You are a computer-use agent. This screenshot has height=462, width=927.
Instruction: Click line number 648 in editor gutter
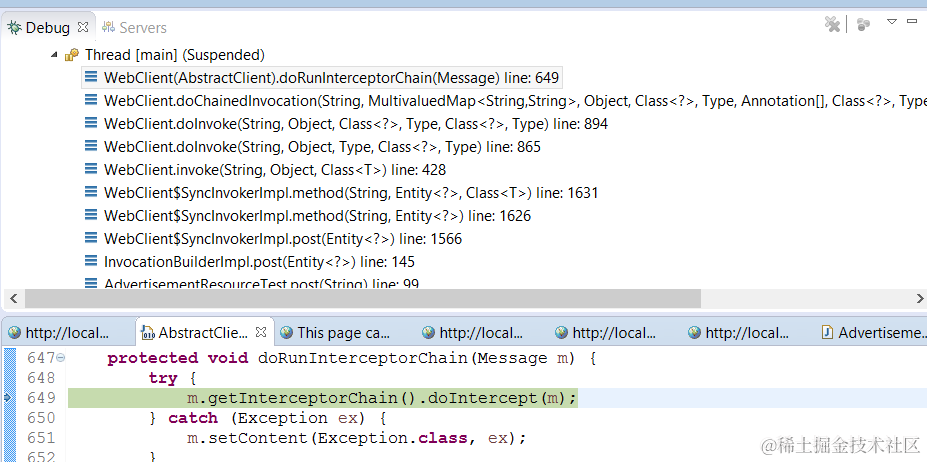(41, 377)
